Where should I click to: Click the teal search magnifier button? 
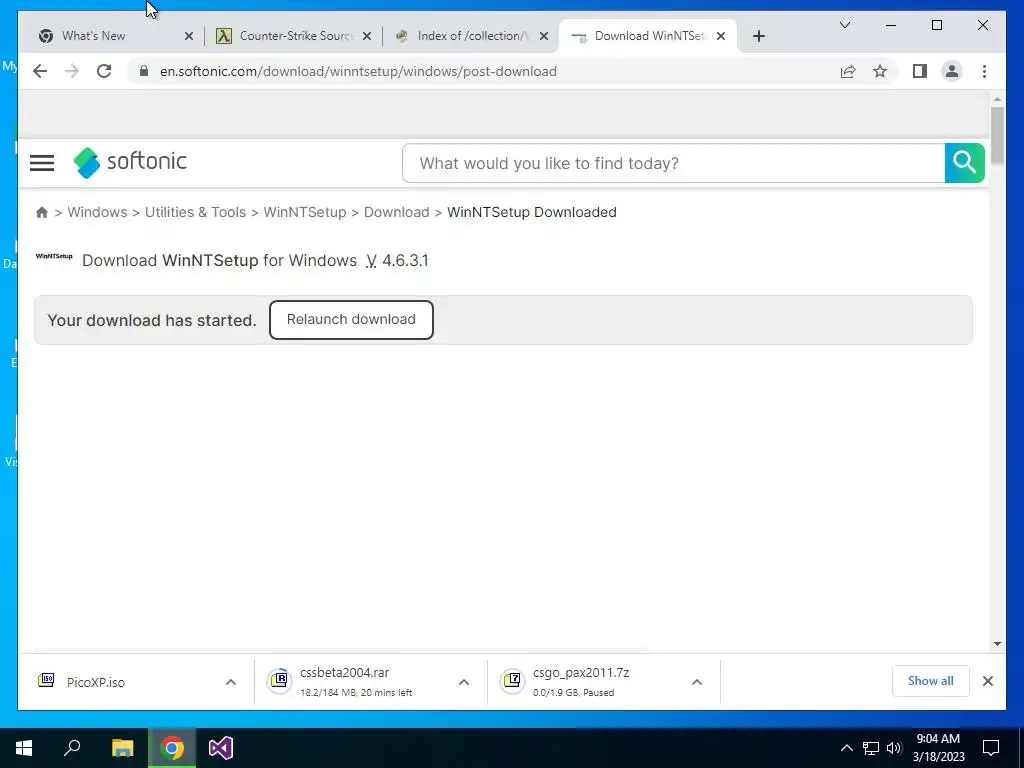[964, 163]
